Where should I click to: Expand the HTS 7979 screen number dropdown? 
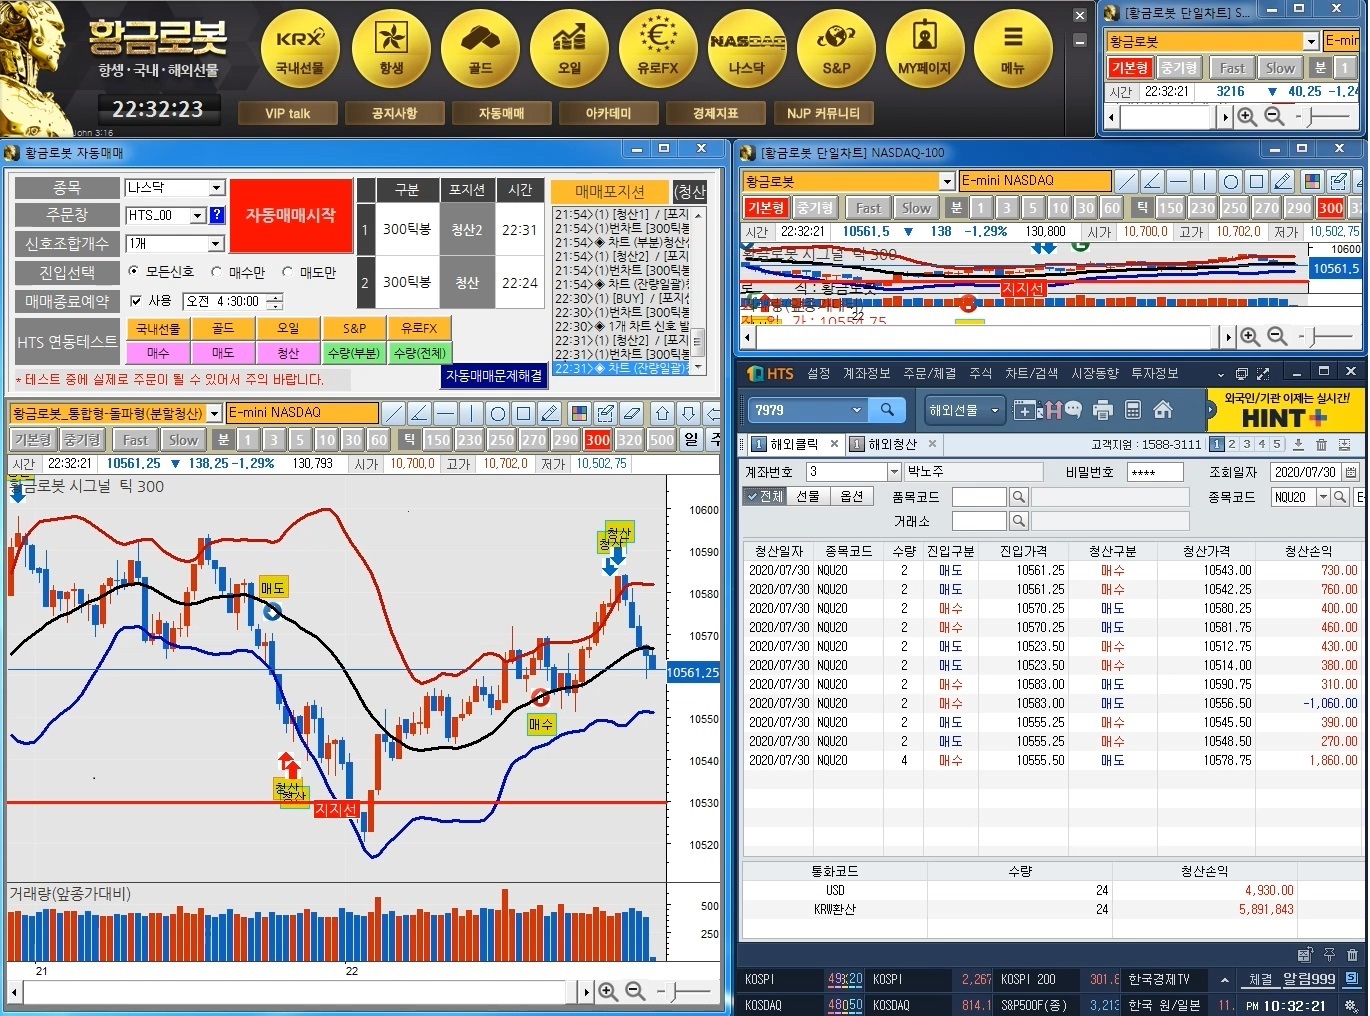tap(857, 410)
